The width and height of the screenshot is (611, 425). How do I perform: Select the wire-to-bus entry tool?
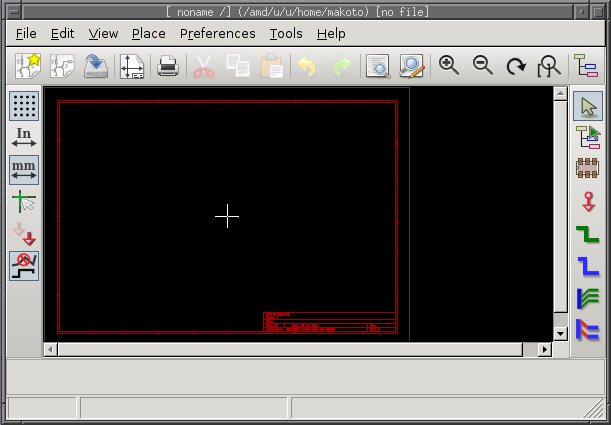pos(587,298)
